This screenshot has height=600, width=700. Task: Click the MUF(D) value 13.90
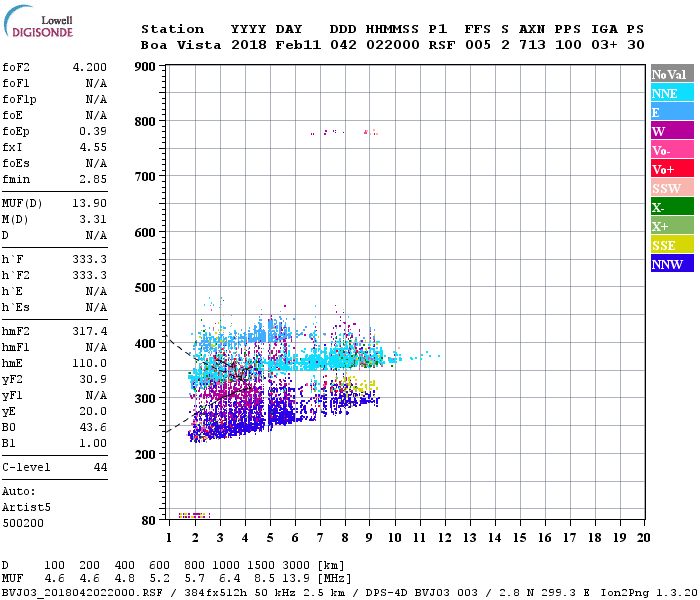point(90,204)
